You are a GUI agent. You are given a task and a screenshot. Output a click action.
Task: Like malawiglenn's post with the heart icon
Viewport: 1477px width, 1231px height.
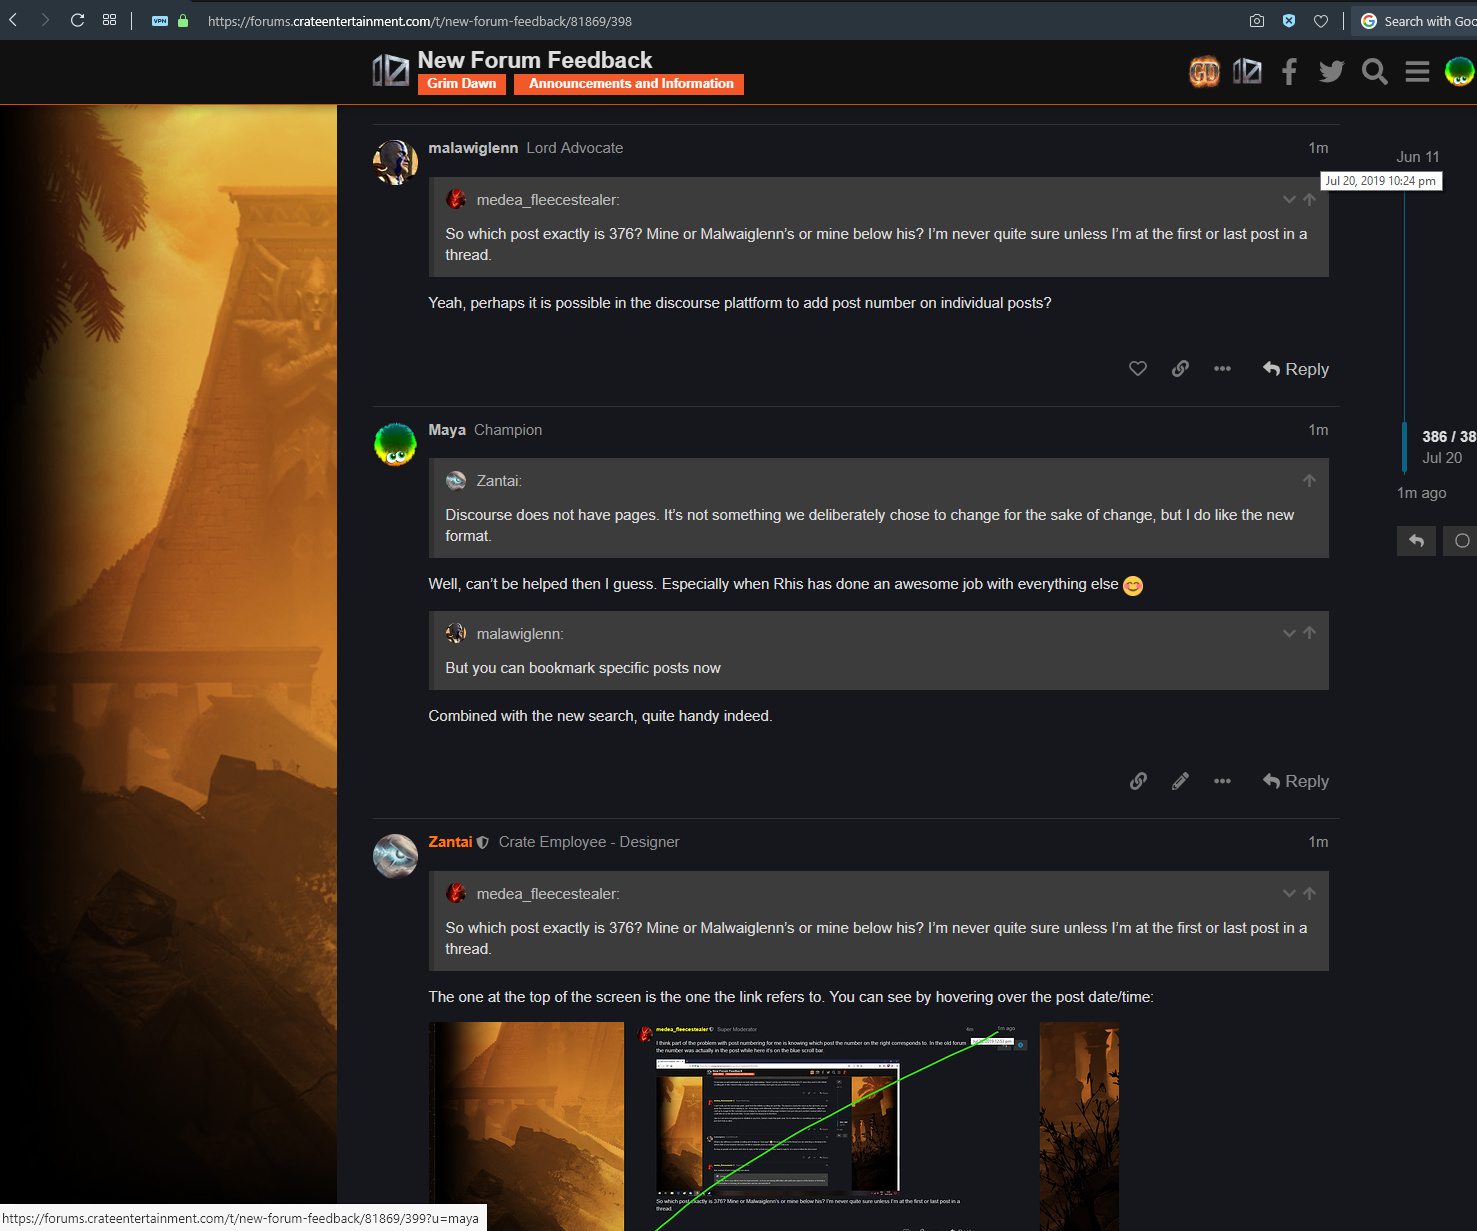coord(1137,369)
